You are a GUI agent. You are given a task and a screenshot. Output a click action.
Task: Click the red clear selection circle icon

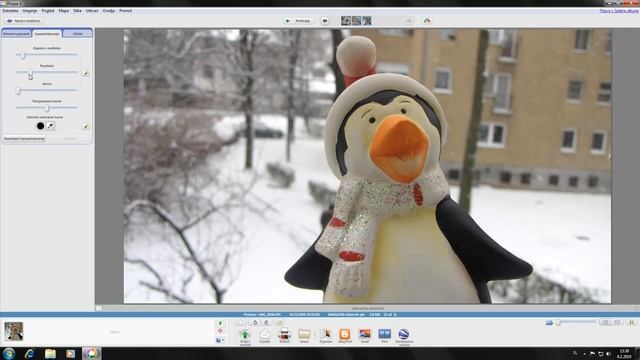click(220, 331)
